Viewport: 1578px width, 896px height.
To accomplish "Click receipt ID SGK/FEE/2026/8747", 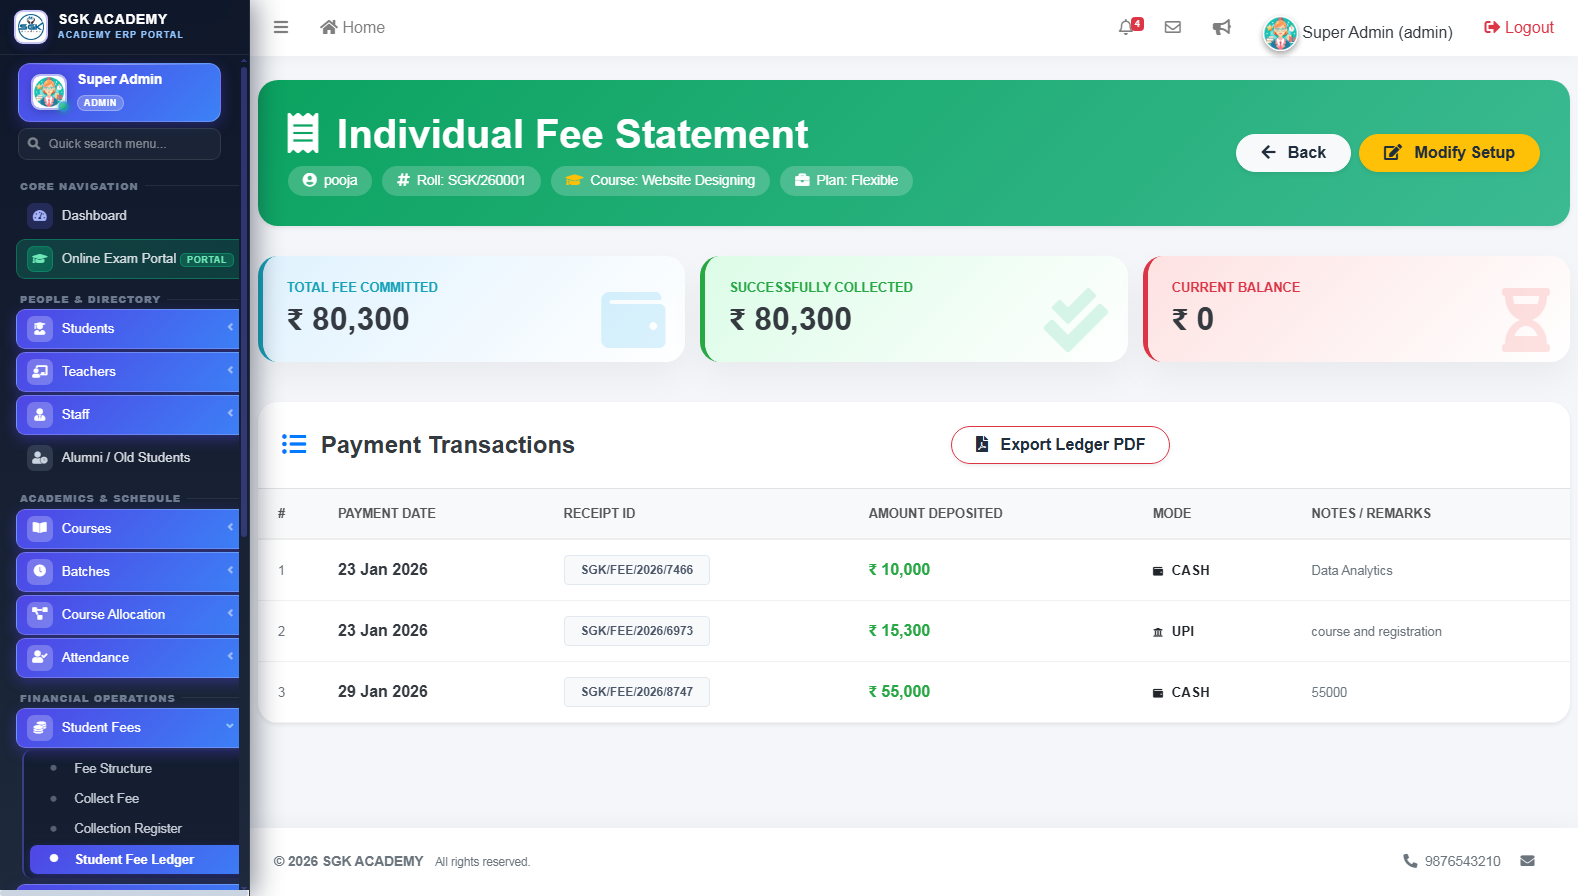I will pyautogui.click(x=637, y=692).
